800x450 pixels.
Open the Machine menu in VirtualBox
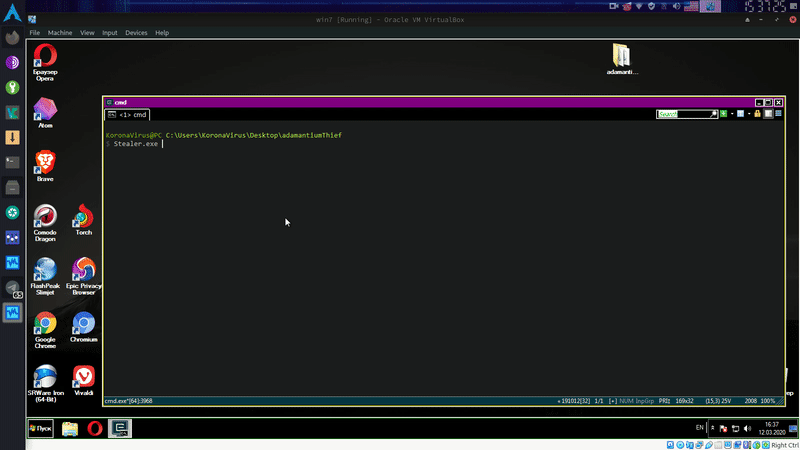60,33
